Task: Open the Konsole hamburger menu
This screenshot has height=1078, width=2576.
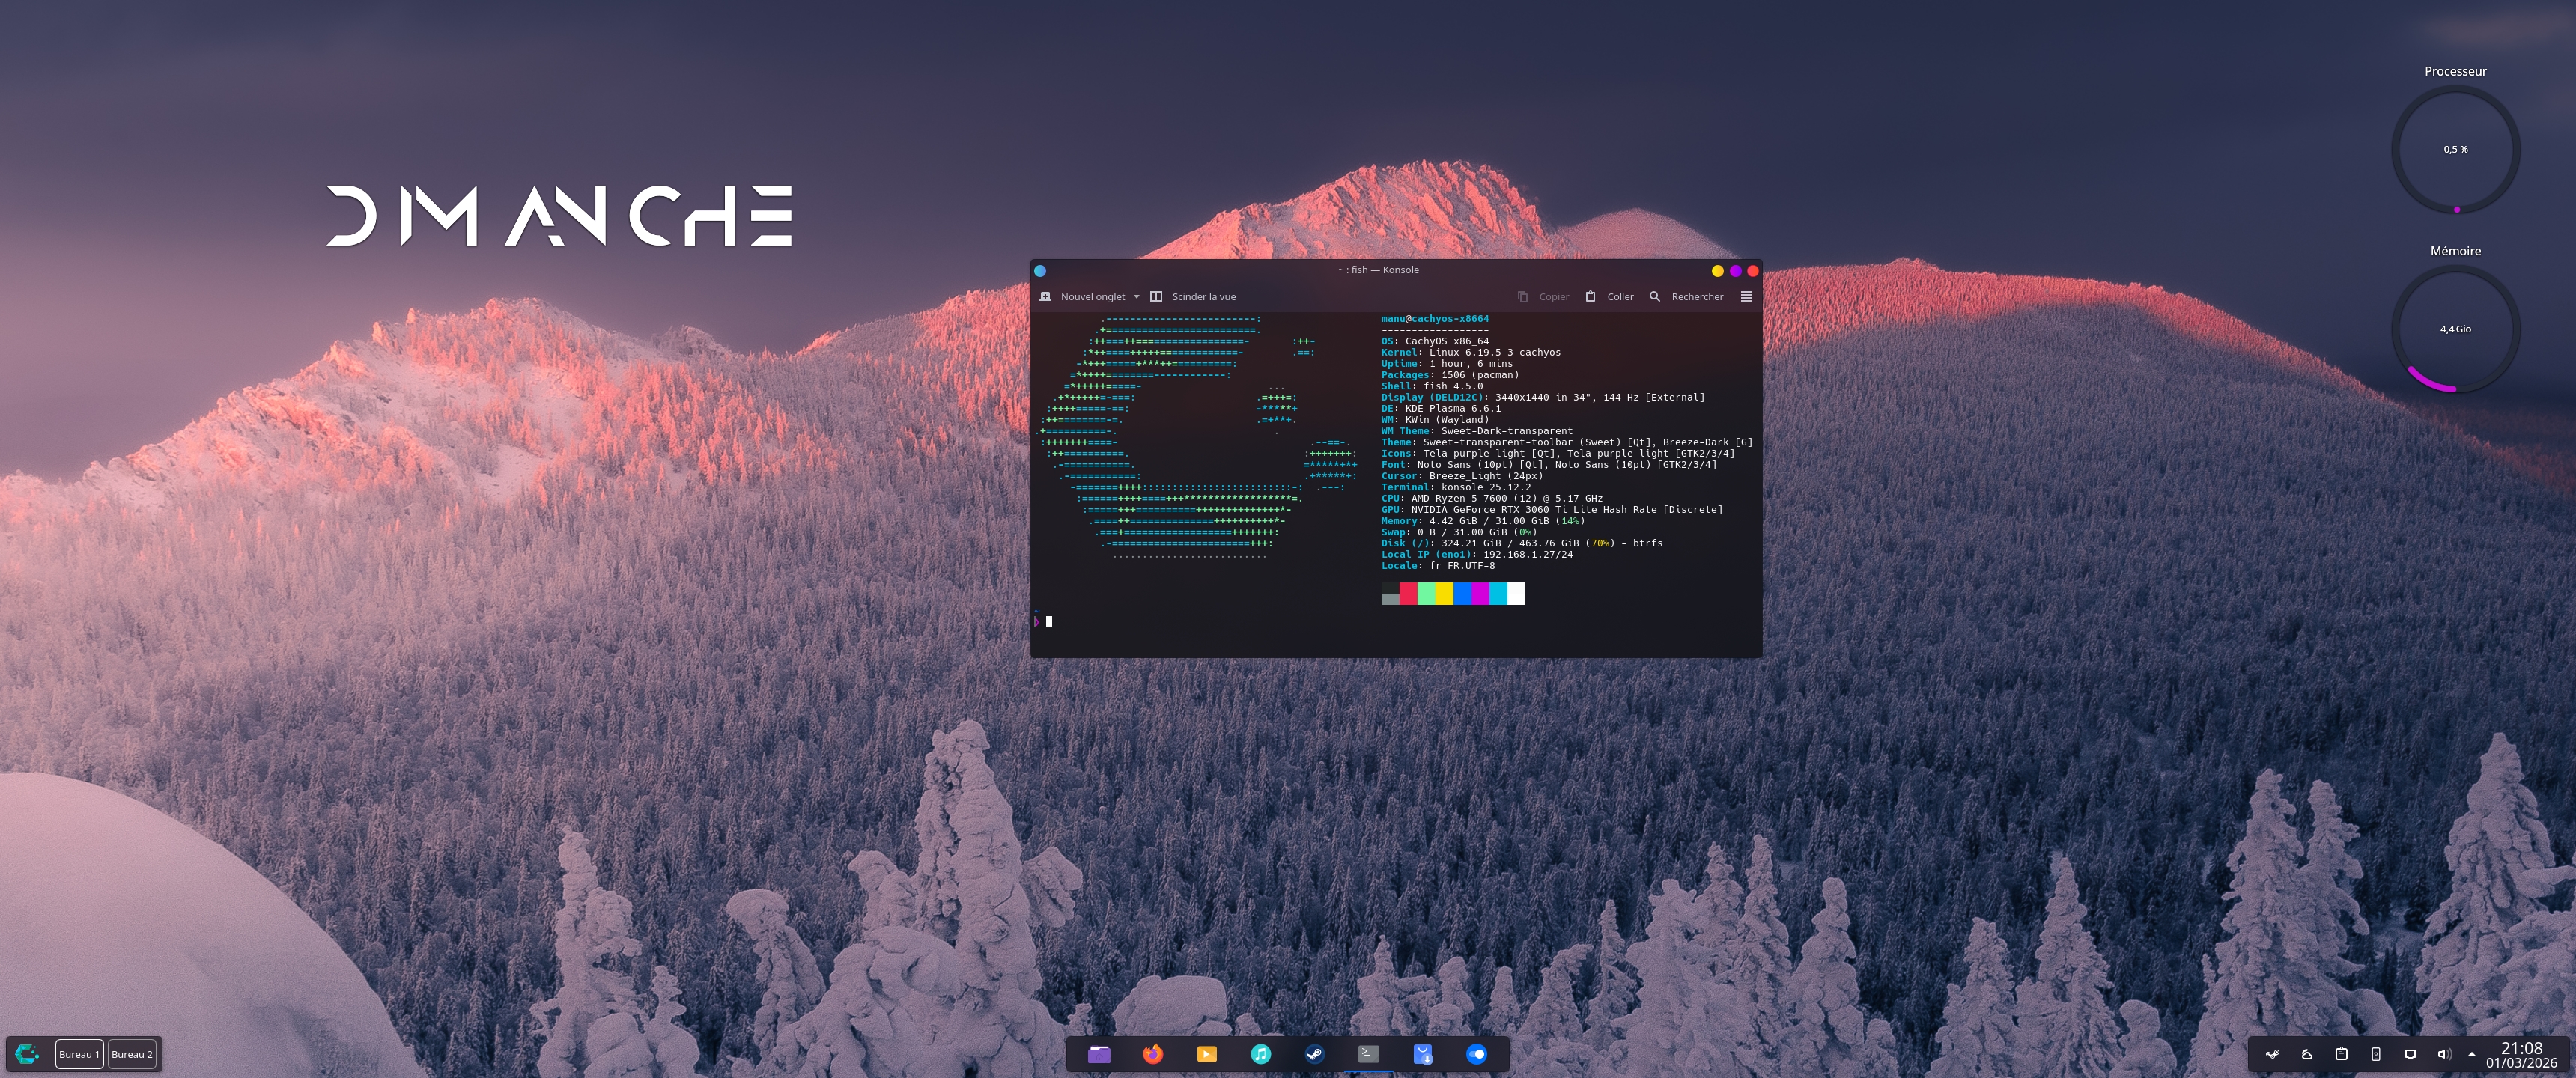Action: coord(1746,297)
